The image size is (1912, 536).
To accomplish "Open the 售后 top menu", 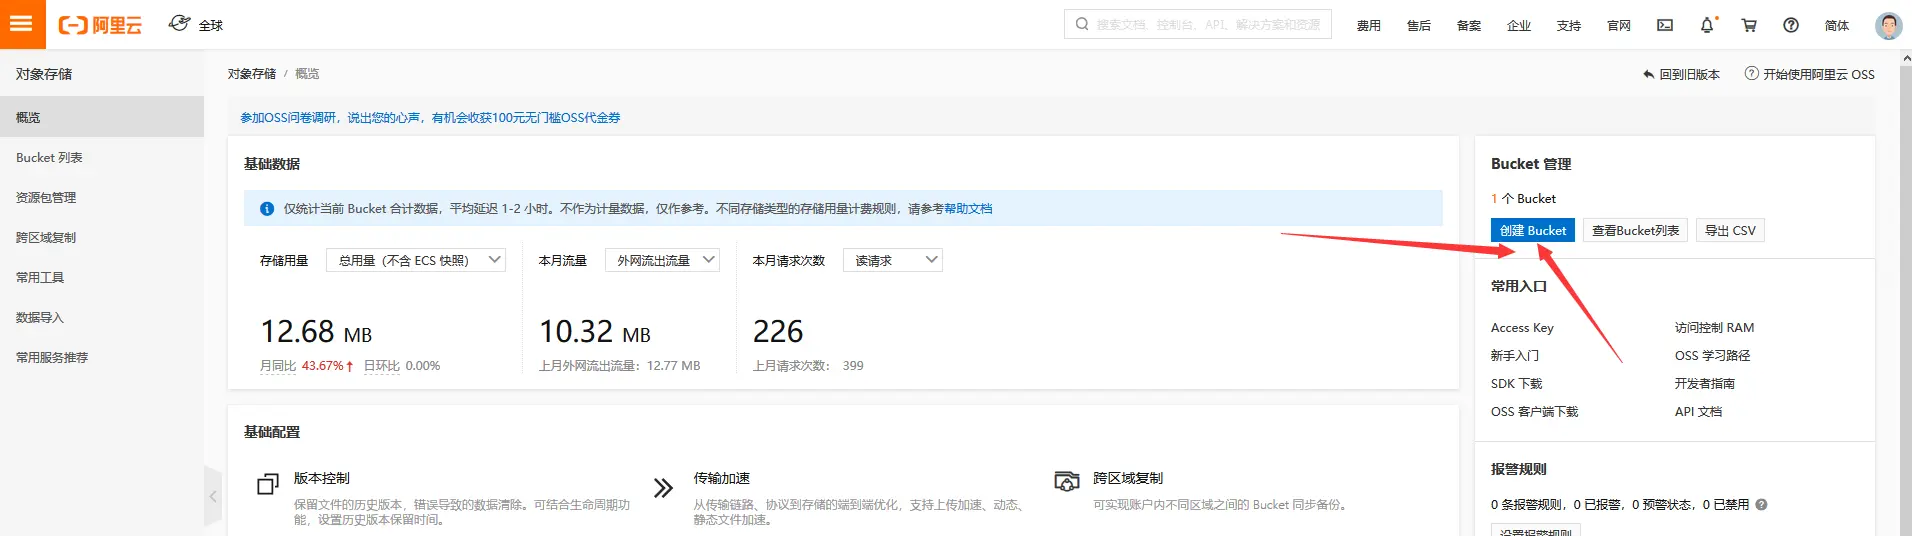I will coord(1419,26).
